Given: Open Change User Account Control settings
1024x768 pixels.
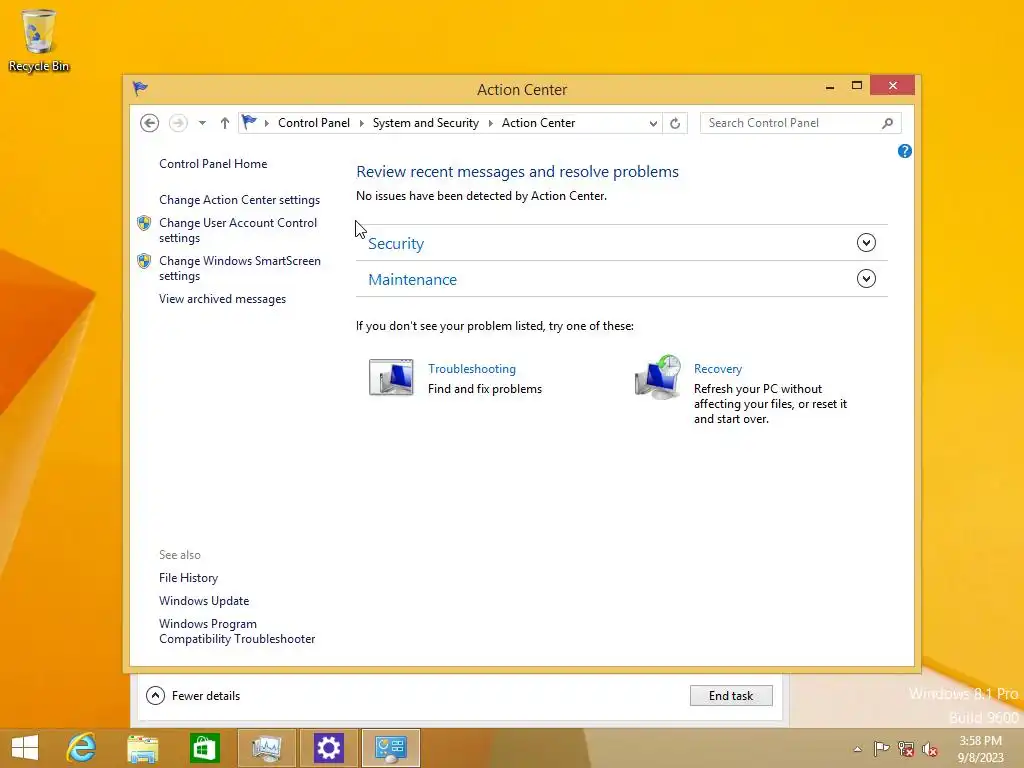Looking at the screenshot, I should [238, 230].
